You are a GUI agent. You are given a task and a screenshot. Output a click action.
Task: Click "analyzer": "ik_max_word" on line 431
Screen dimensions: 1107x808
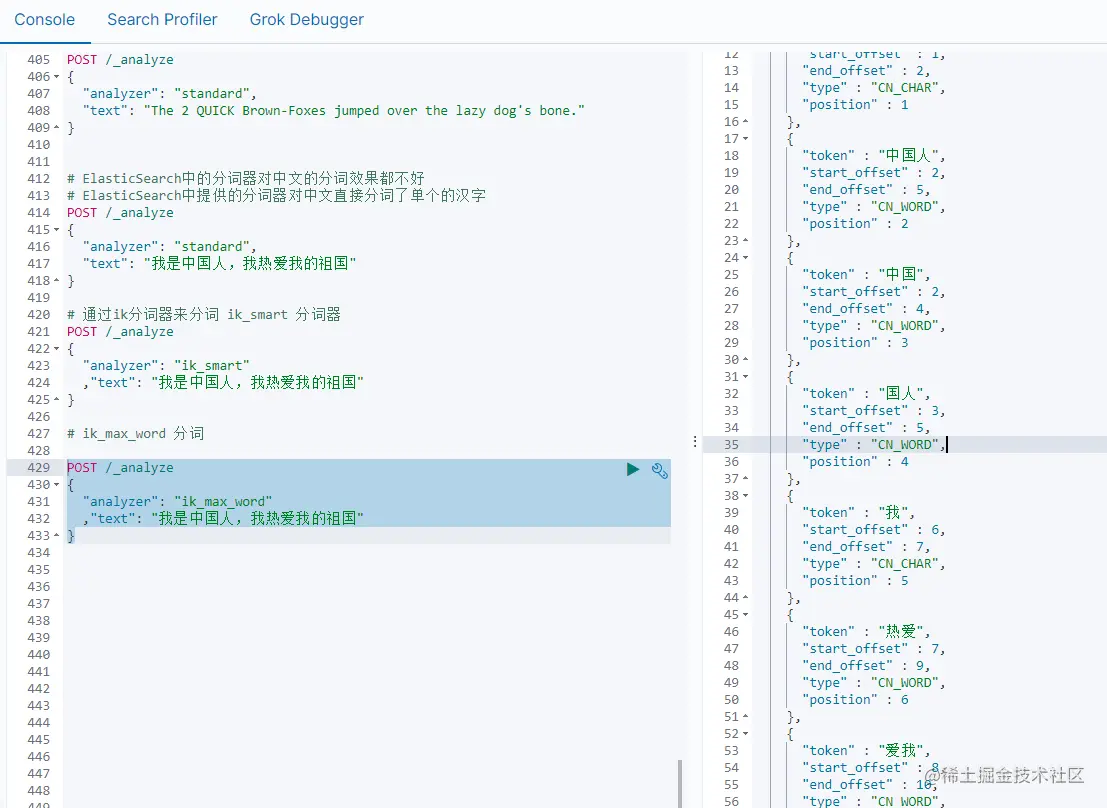coord(177,501)
